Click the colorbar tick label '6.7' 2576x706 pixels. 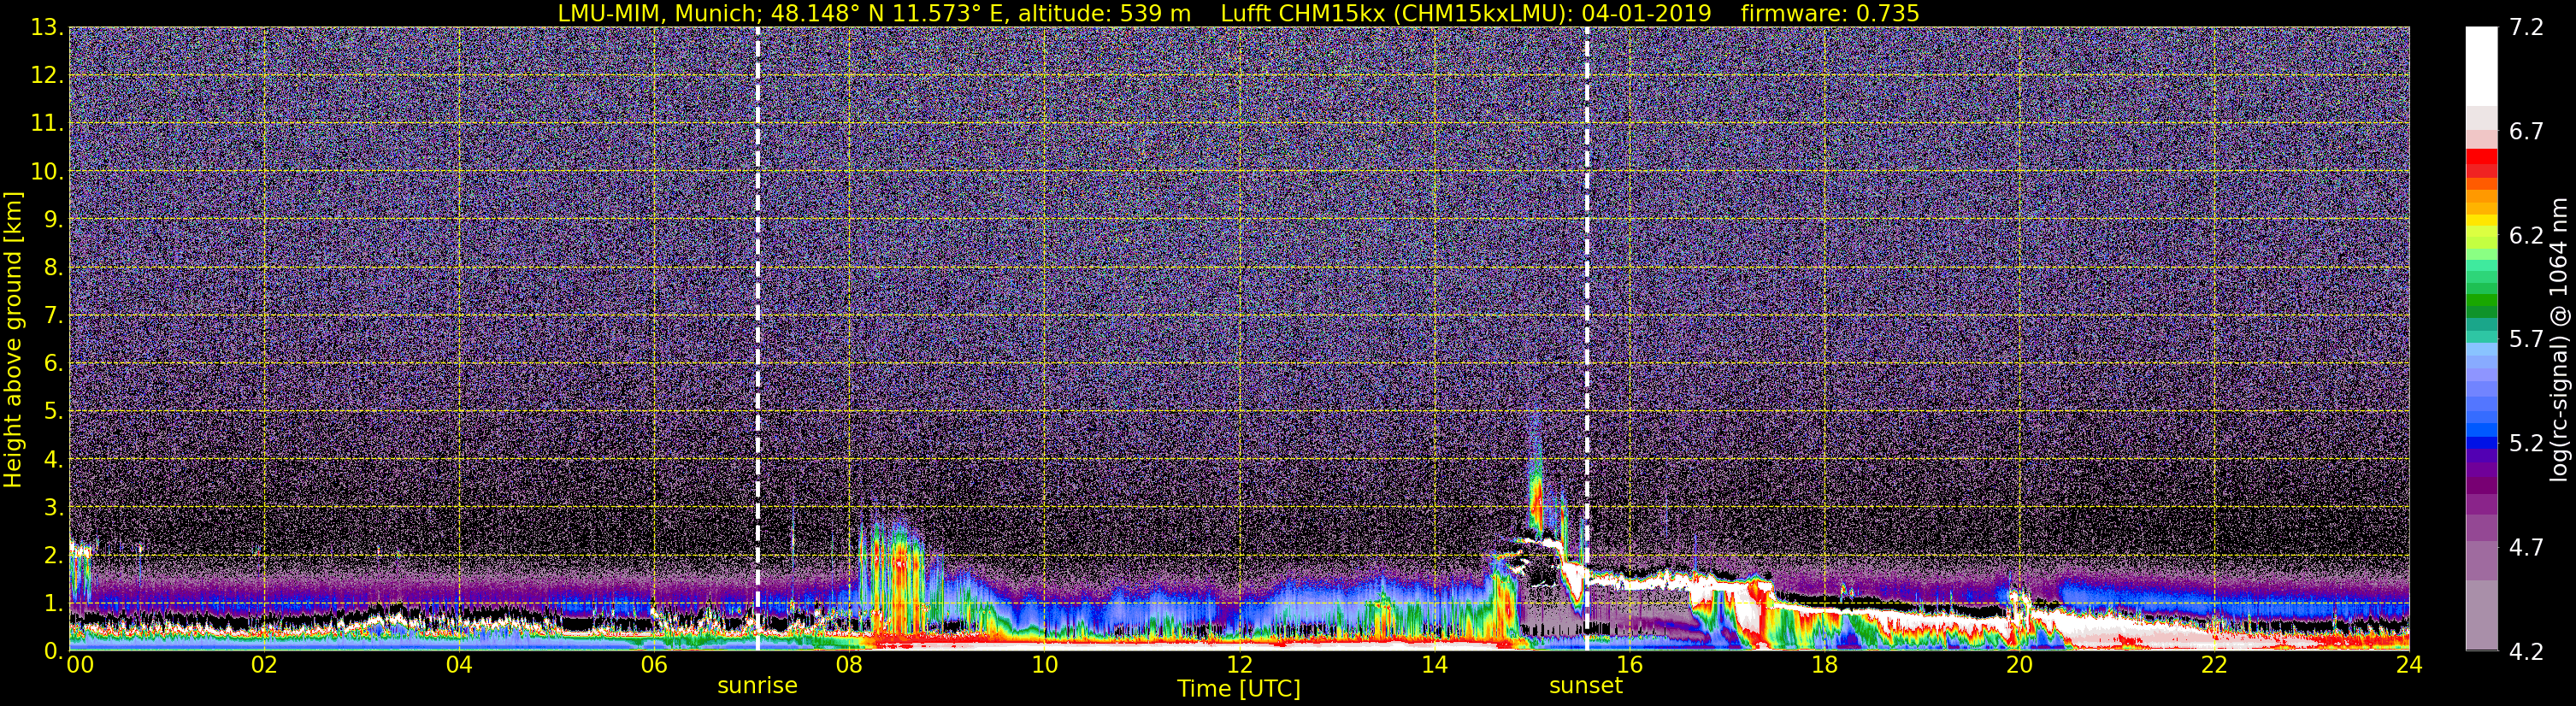click(x=2526, y=131)
